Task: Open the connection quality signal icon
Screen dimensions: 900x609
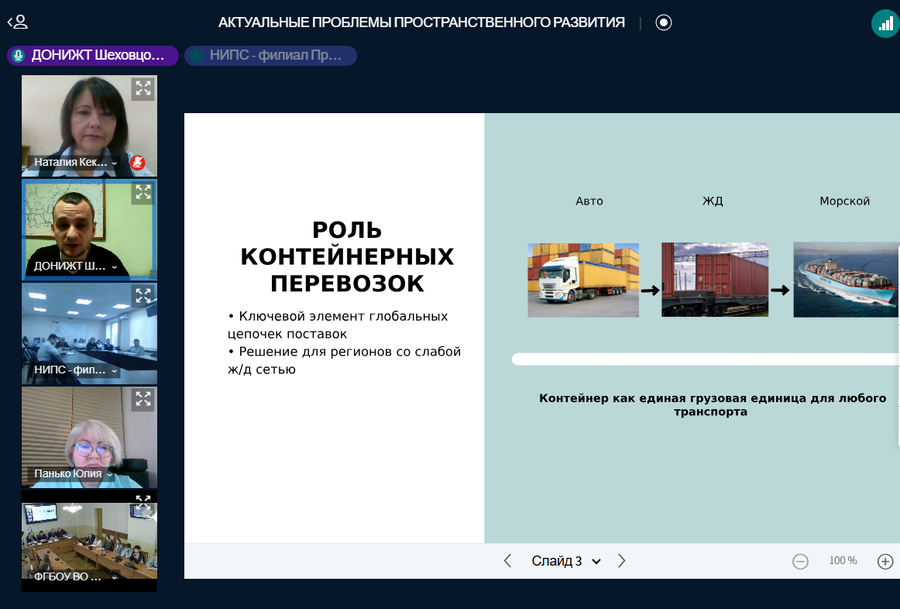Action: click(885, 24)
